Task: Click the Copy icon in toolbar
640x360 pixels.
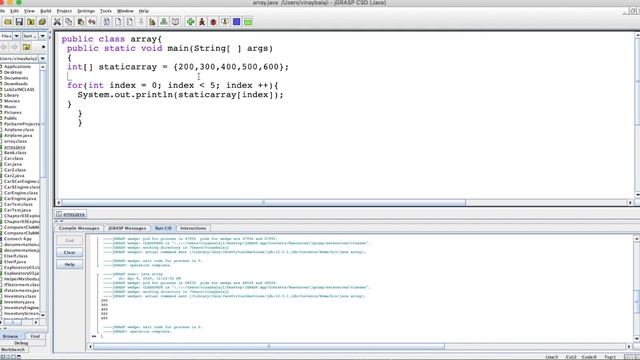Action: pos(69,22)
